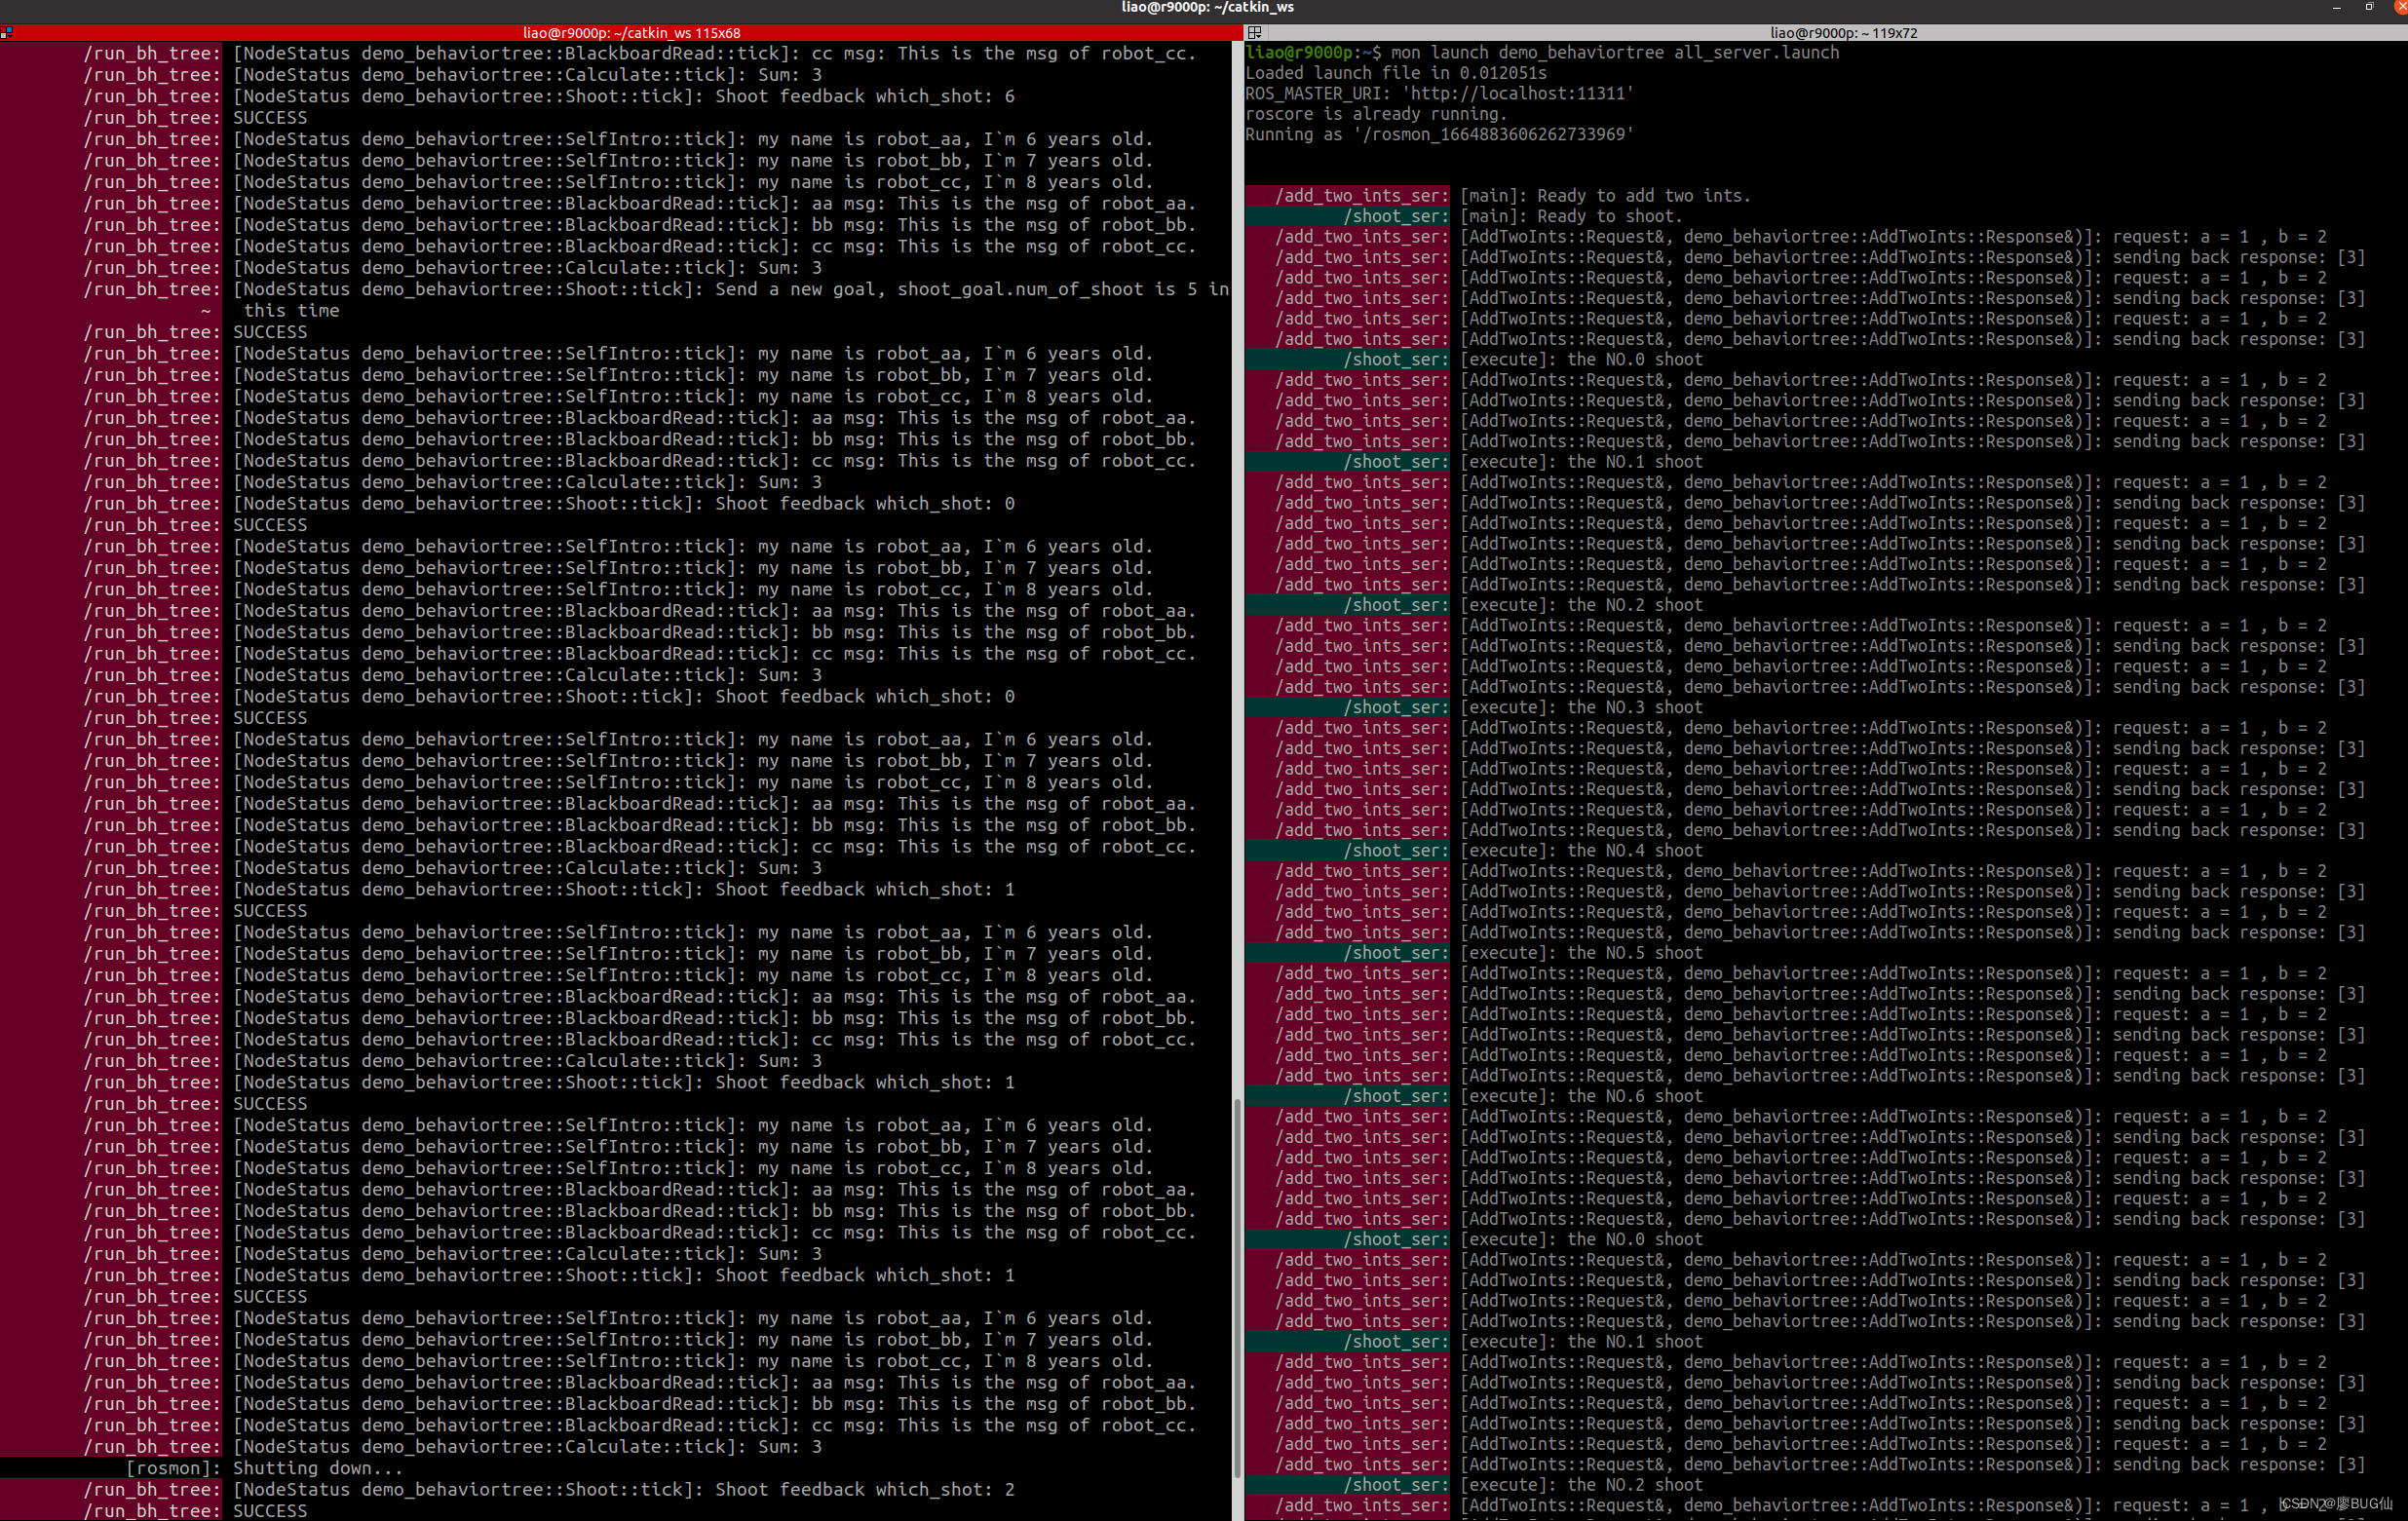
Task: Click the 'Running as /rosmon_1664883606262733969' line
Action: coord(1439,134)
